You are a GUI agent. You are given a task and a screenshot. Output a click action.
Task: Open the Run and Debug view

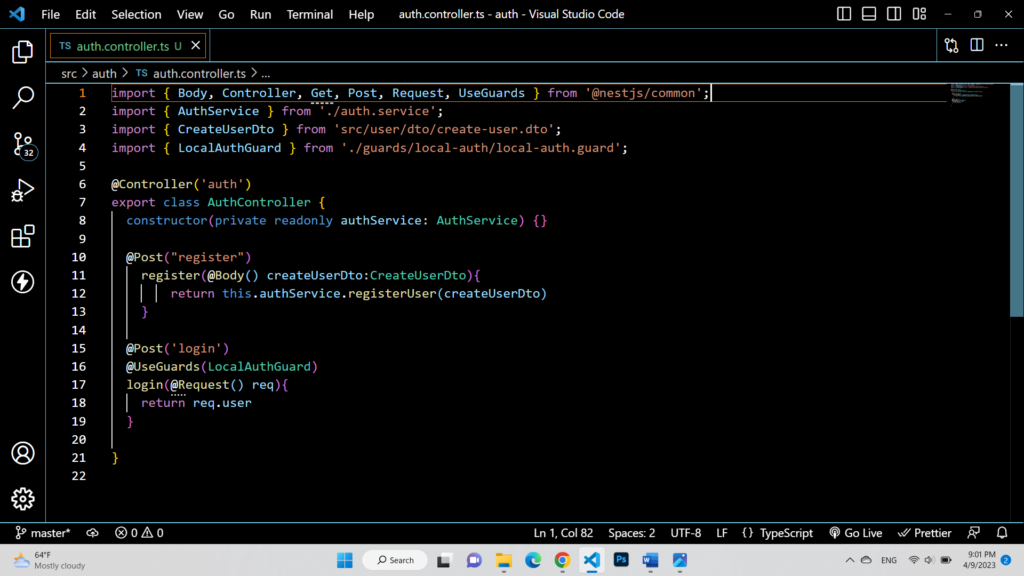pos(23,191)
